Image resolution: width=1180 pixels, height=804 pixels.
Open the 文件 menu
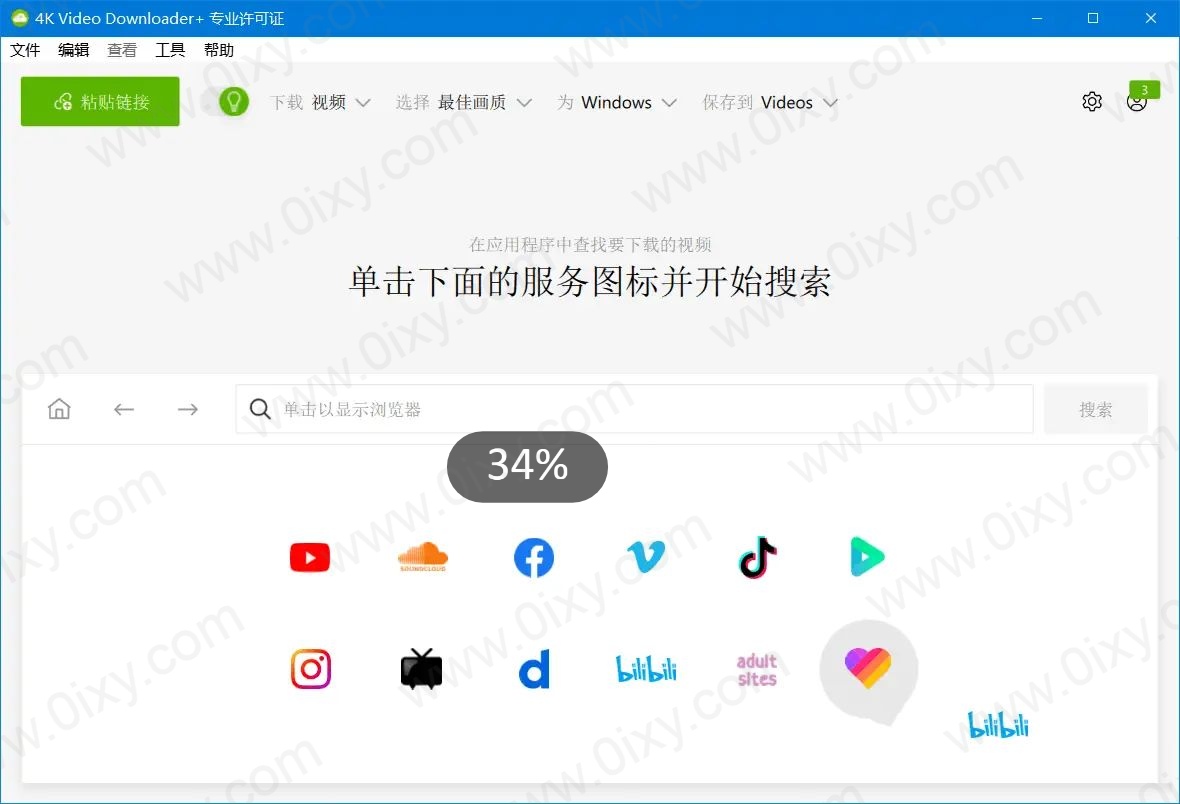click(25, 50)
